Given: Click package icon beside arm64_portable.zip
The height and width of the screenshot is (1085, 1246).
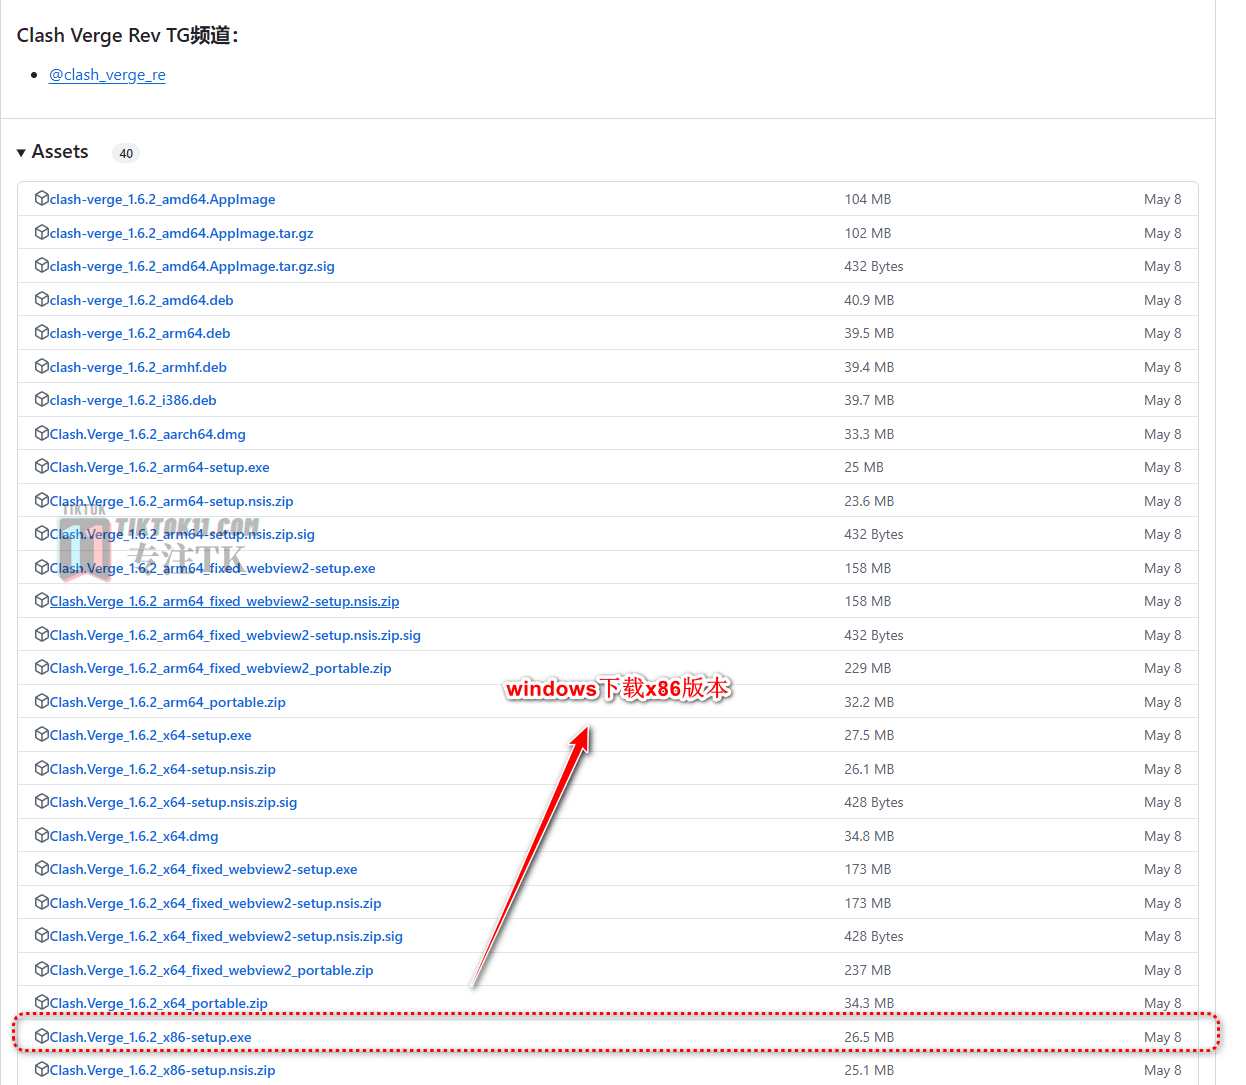Looking at the screenshot, I should (42, 701).
